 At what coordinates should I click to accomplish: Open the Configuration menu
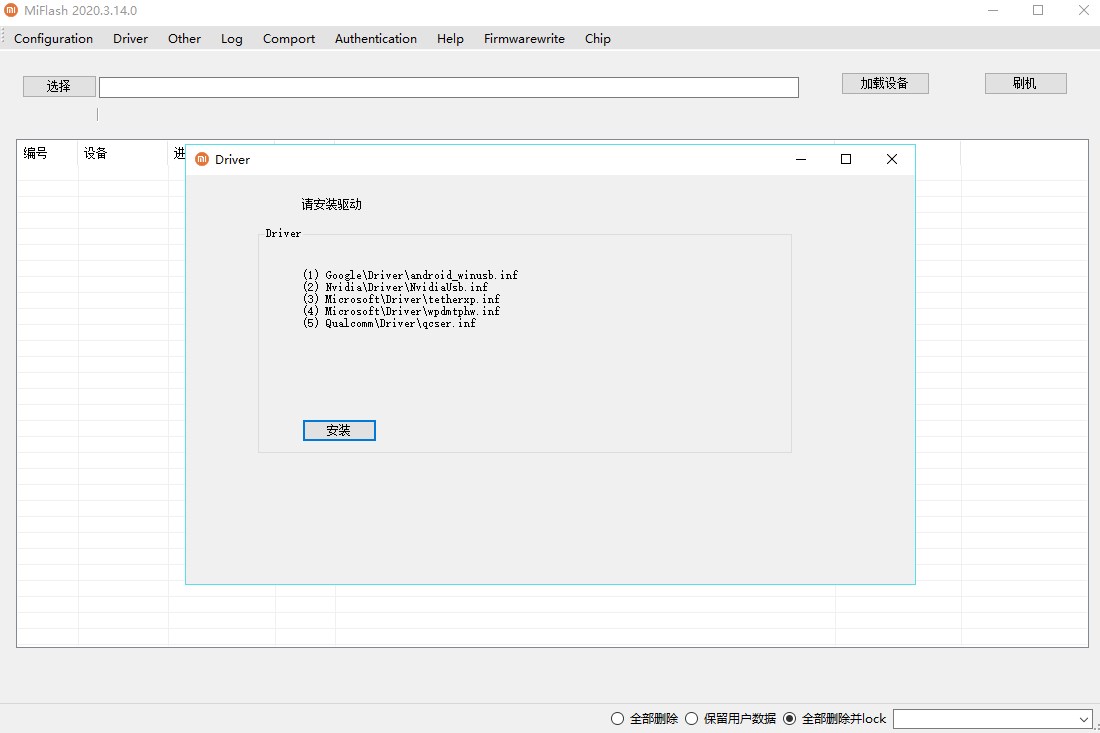pos(53,39)
